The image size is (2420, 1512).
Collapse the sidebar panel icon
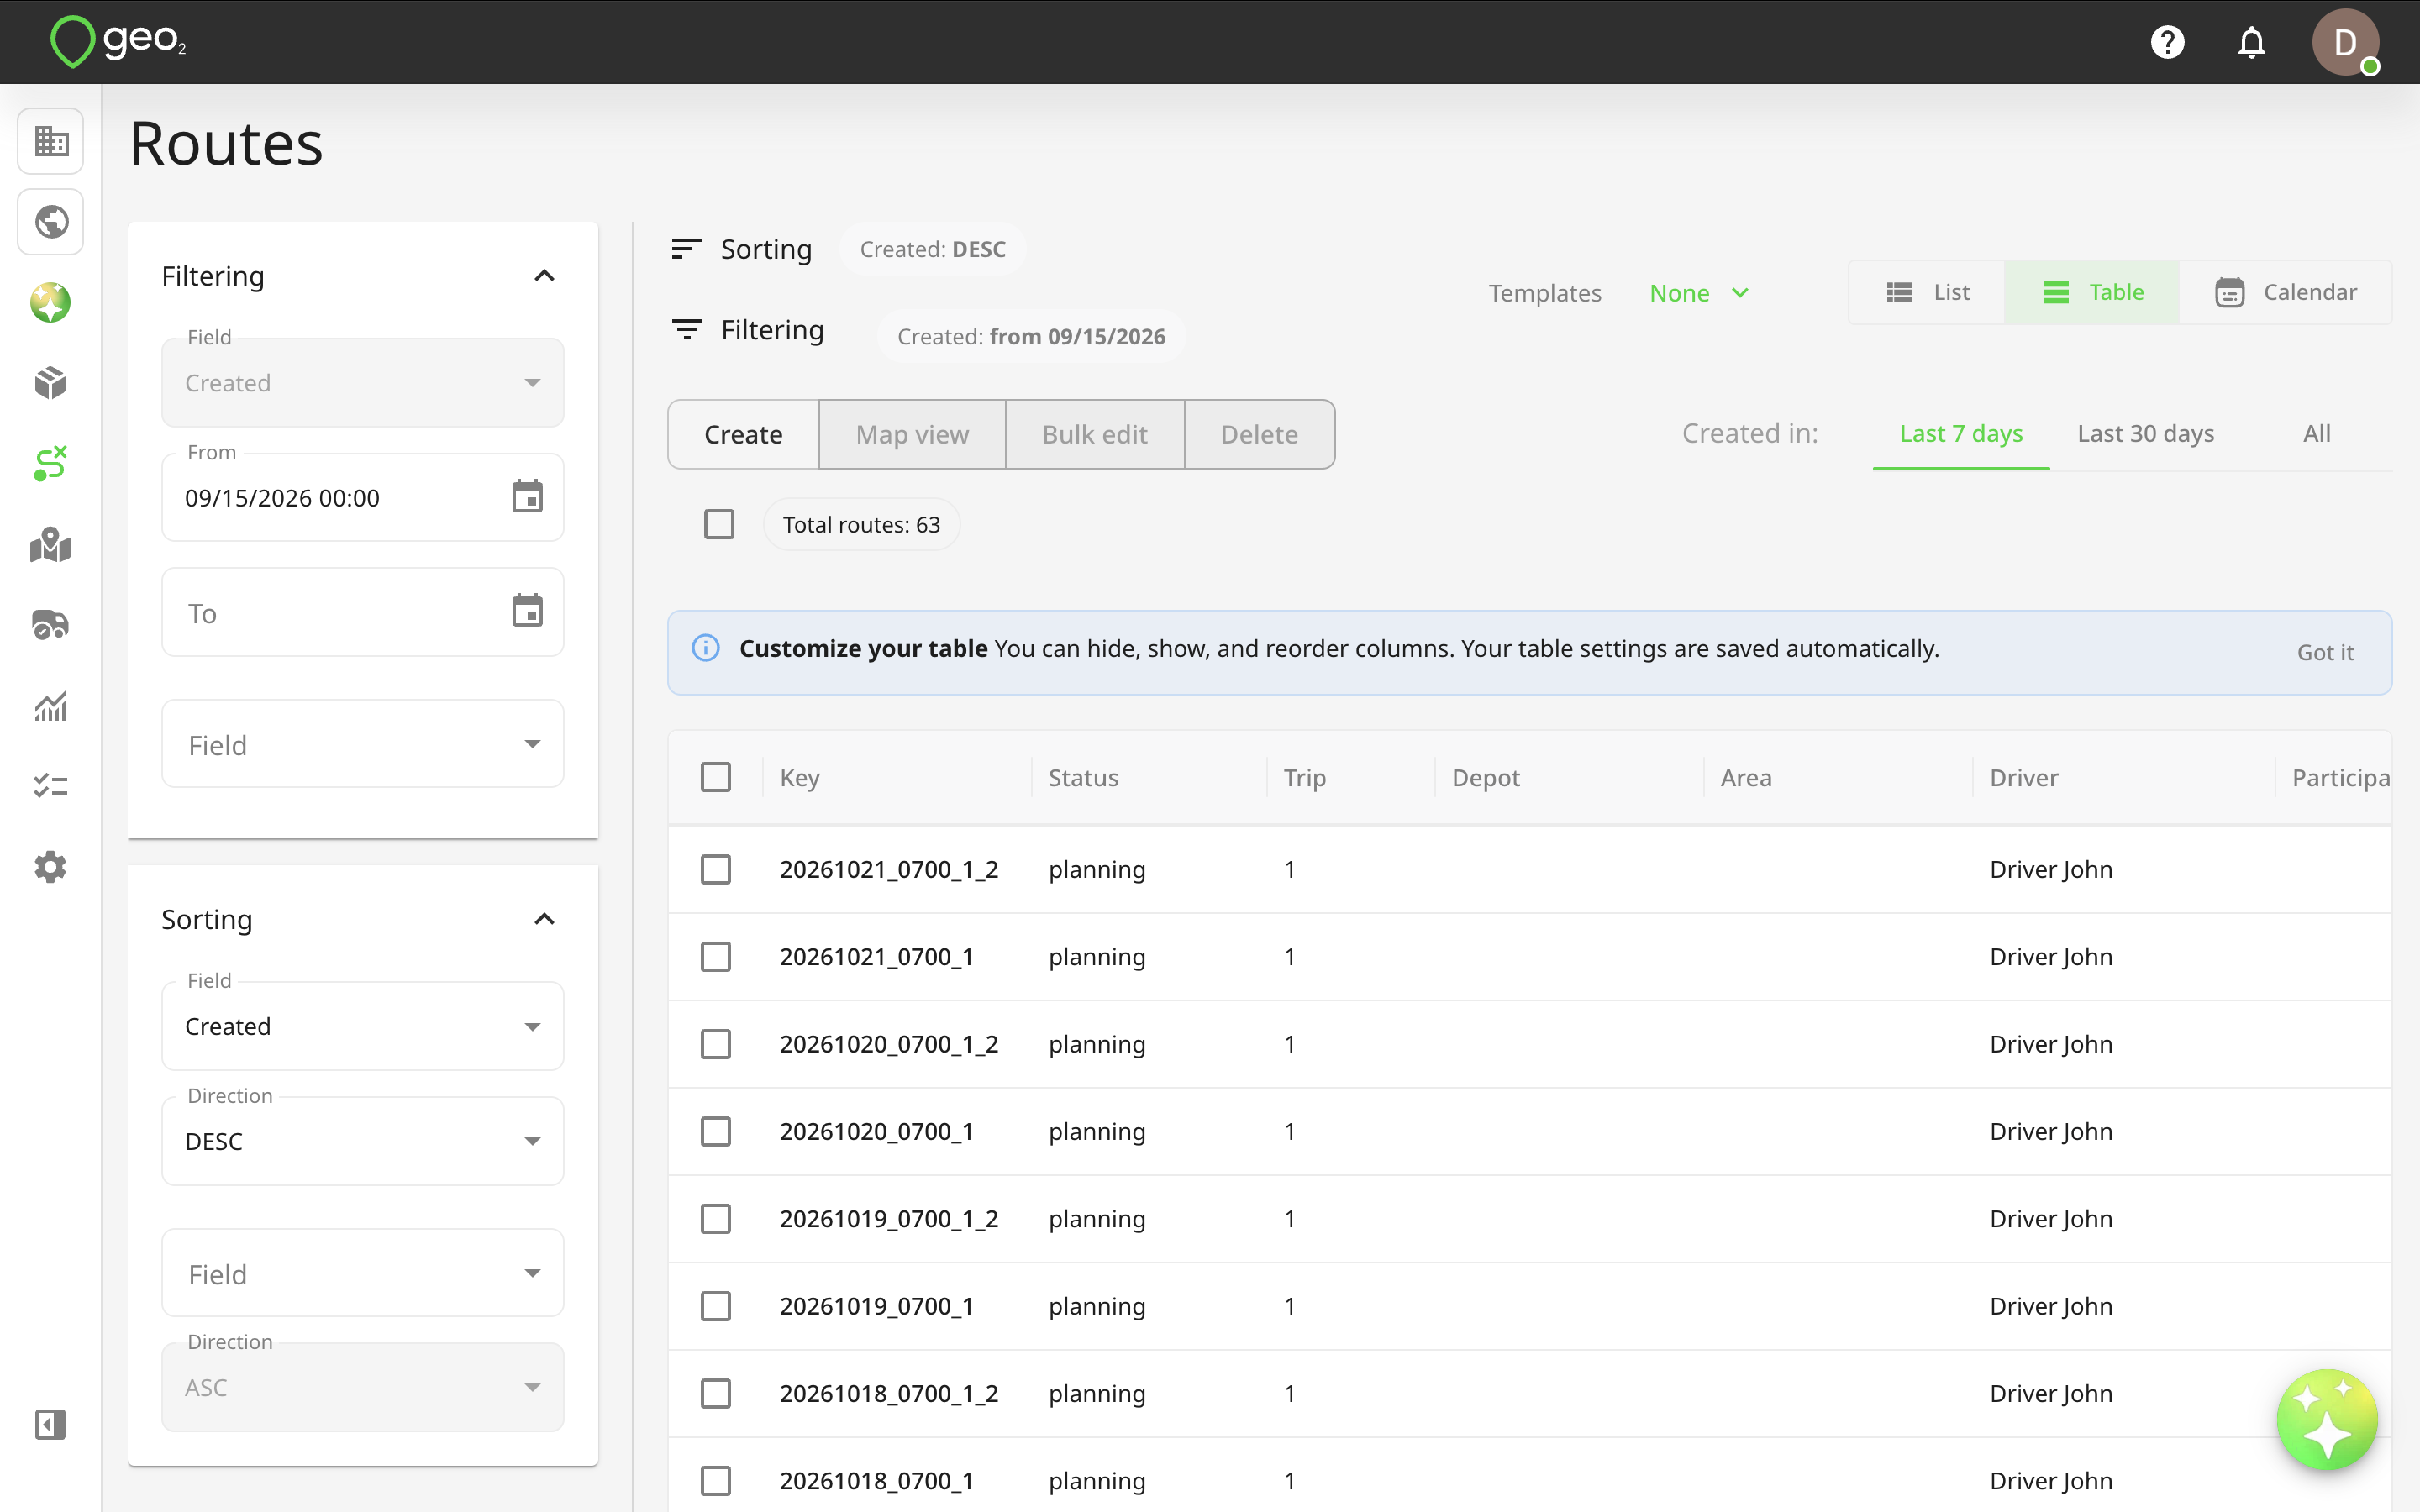51,1424
